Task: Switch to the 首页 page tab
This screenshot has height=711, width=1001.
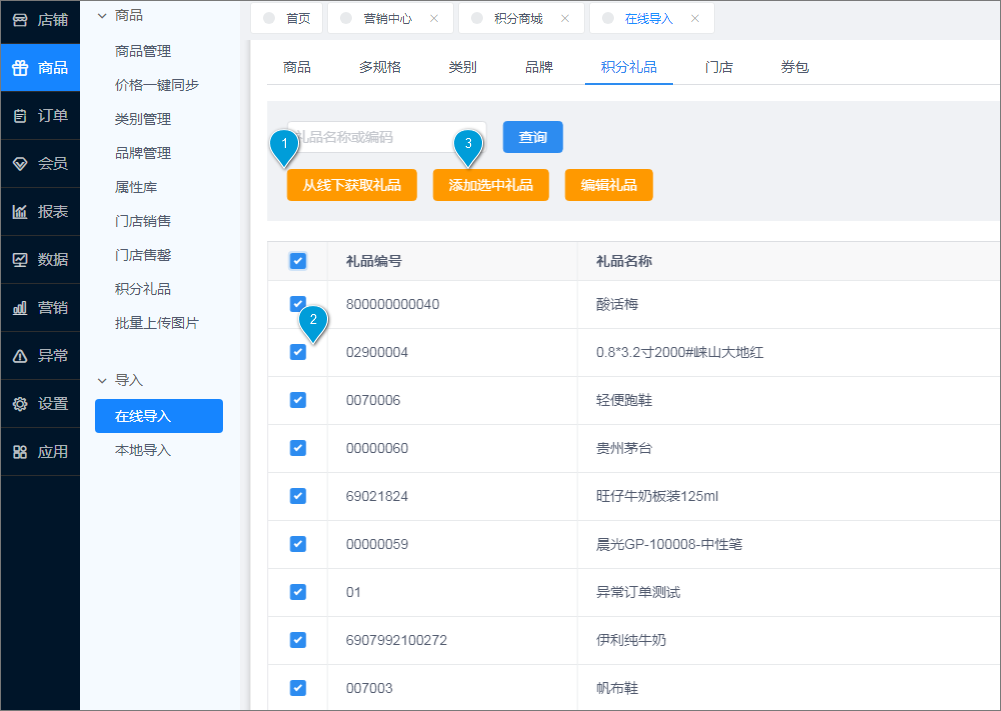Action: pyautogui.click(x=287, y=19)
